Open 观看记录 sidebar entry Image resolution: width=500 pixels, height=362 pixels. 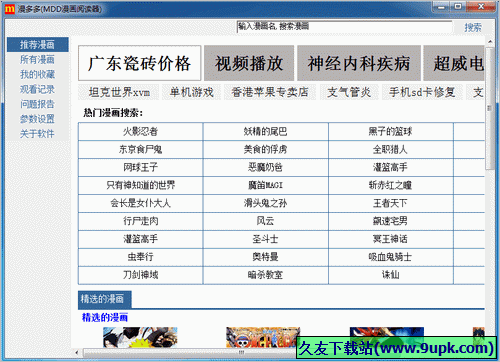(37, 89)
